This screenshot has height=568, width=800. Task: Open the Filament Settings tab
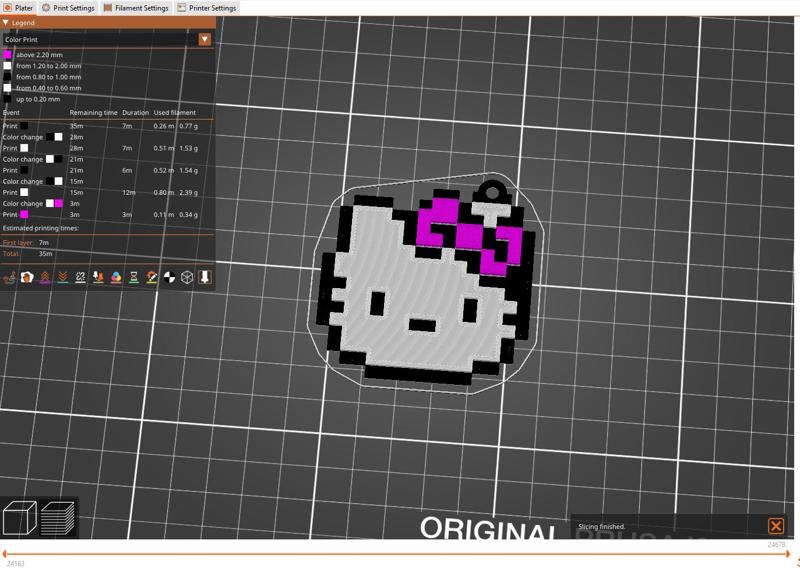(136, 8)
